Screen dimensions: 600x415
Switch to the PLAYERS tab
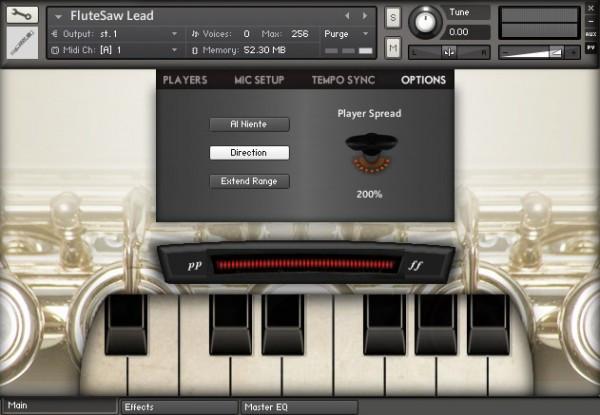(x=185, y=80)
